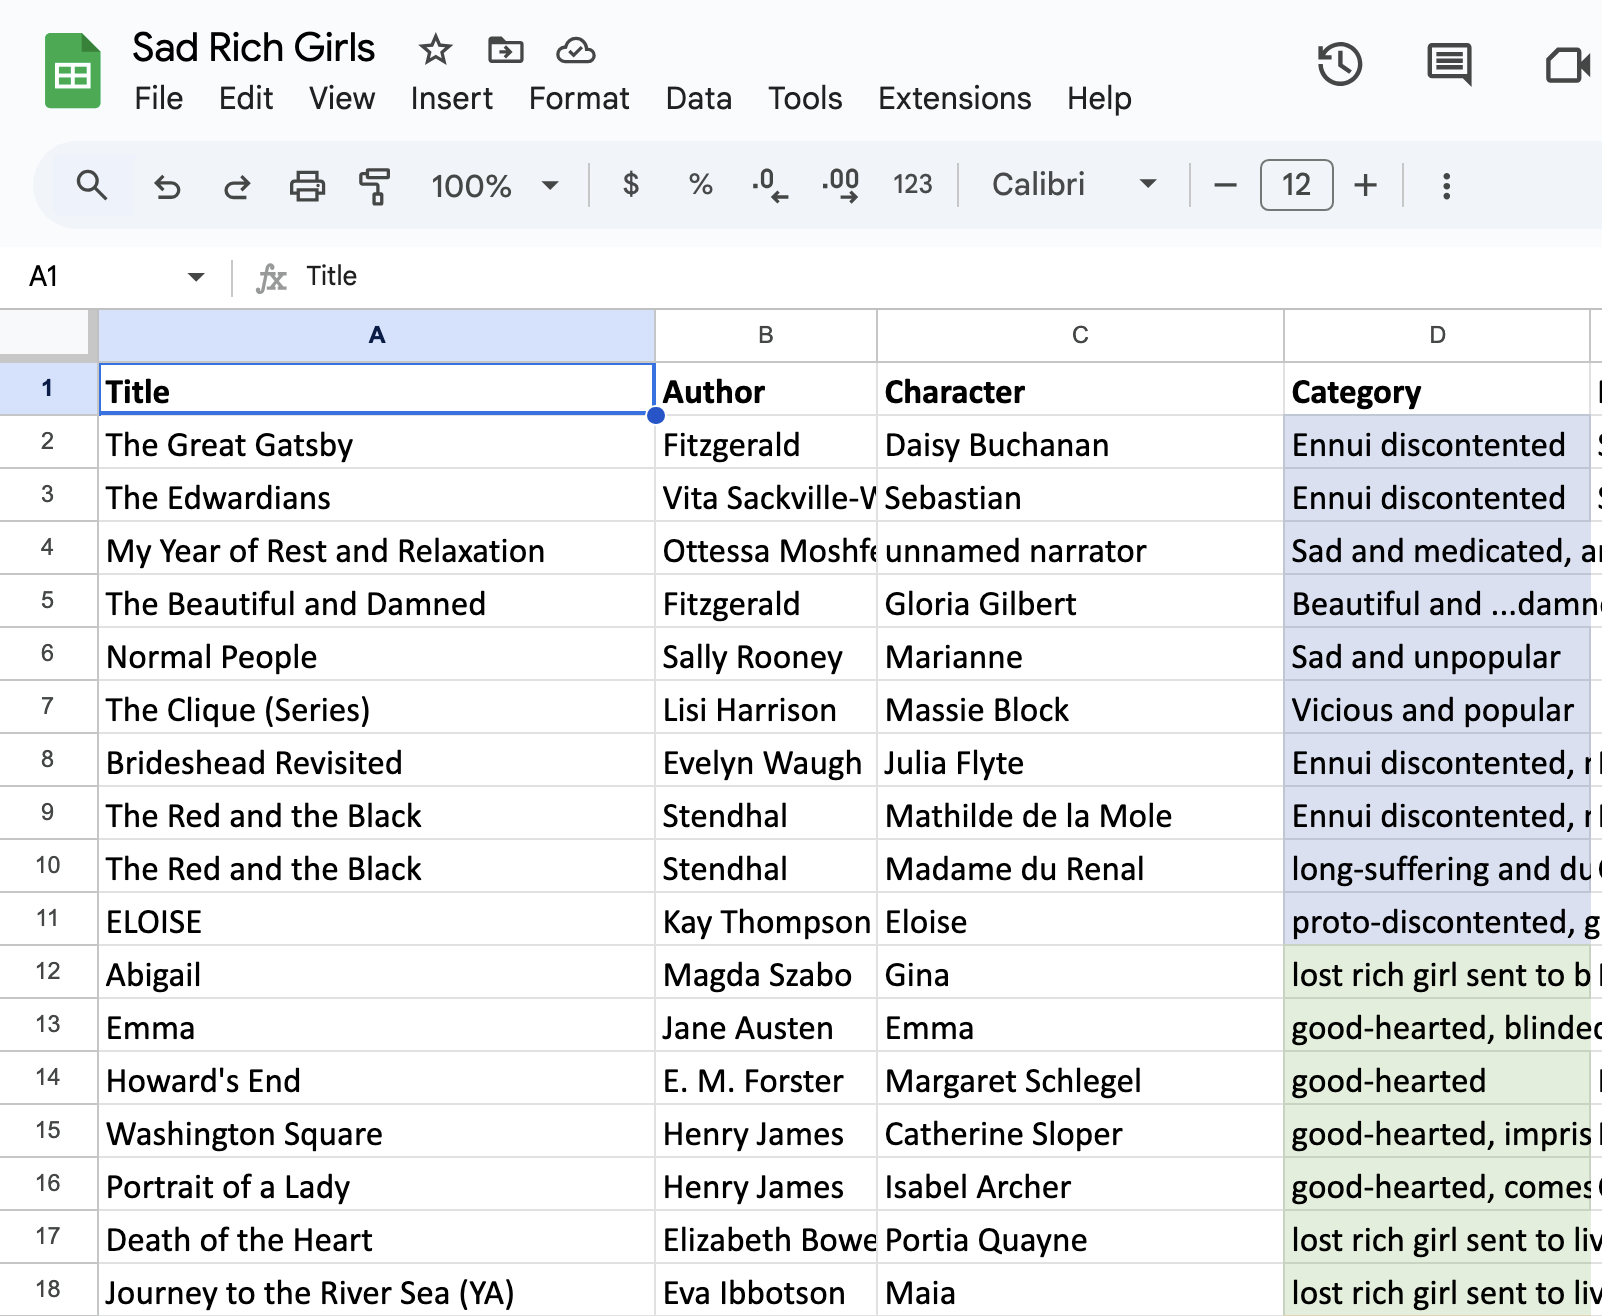Open Google Sheets home icon

(x=72, y=71)
